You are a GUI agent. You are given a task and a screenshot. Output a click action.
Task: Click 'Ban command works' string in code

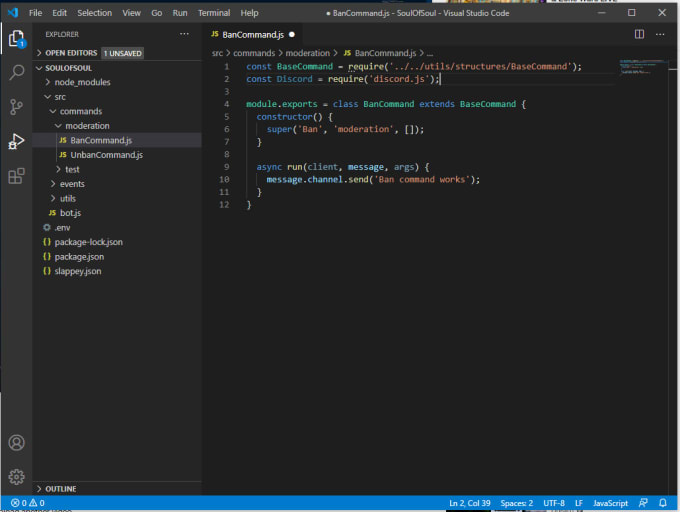pyautogui.click(x=422, y=179)
